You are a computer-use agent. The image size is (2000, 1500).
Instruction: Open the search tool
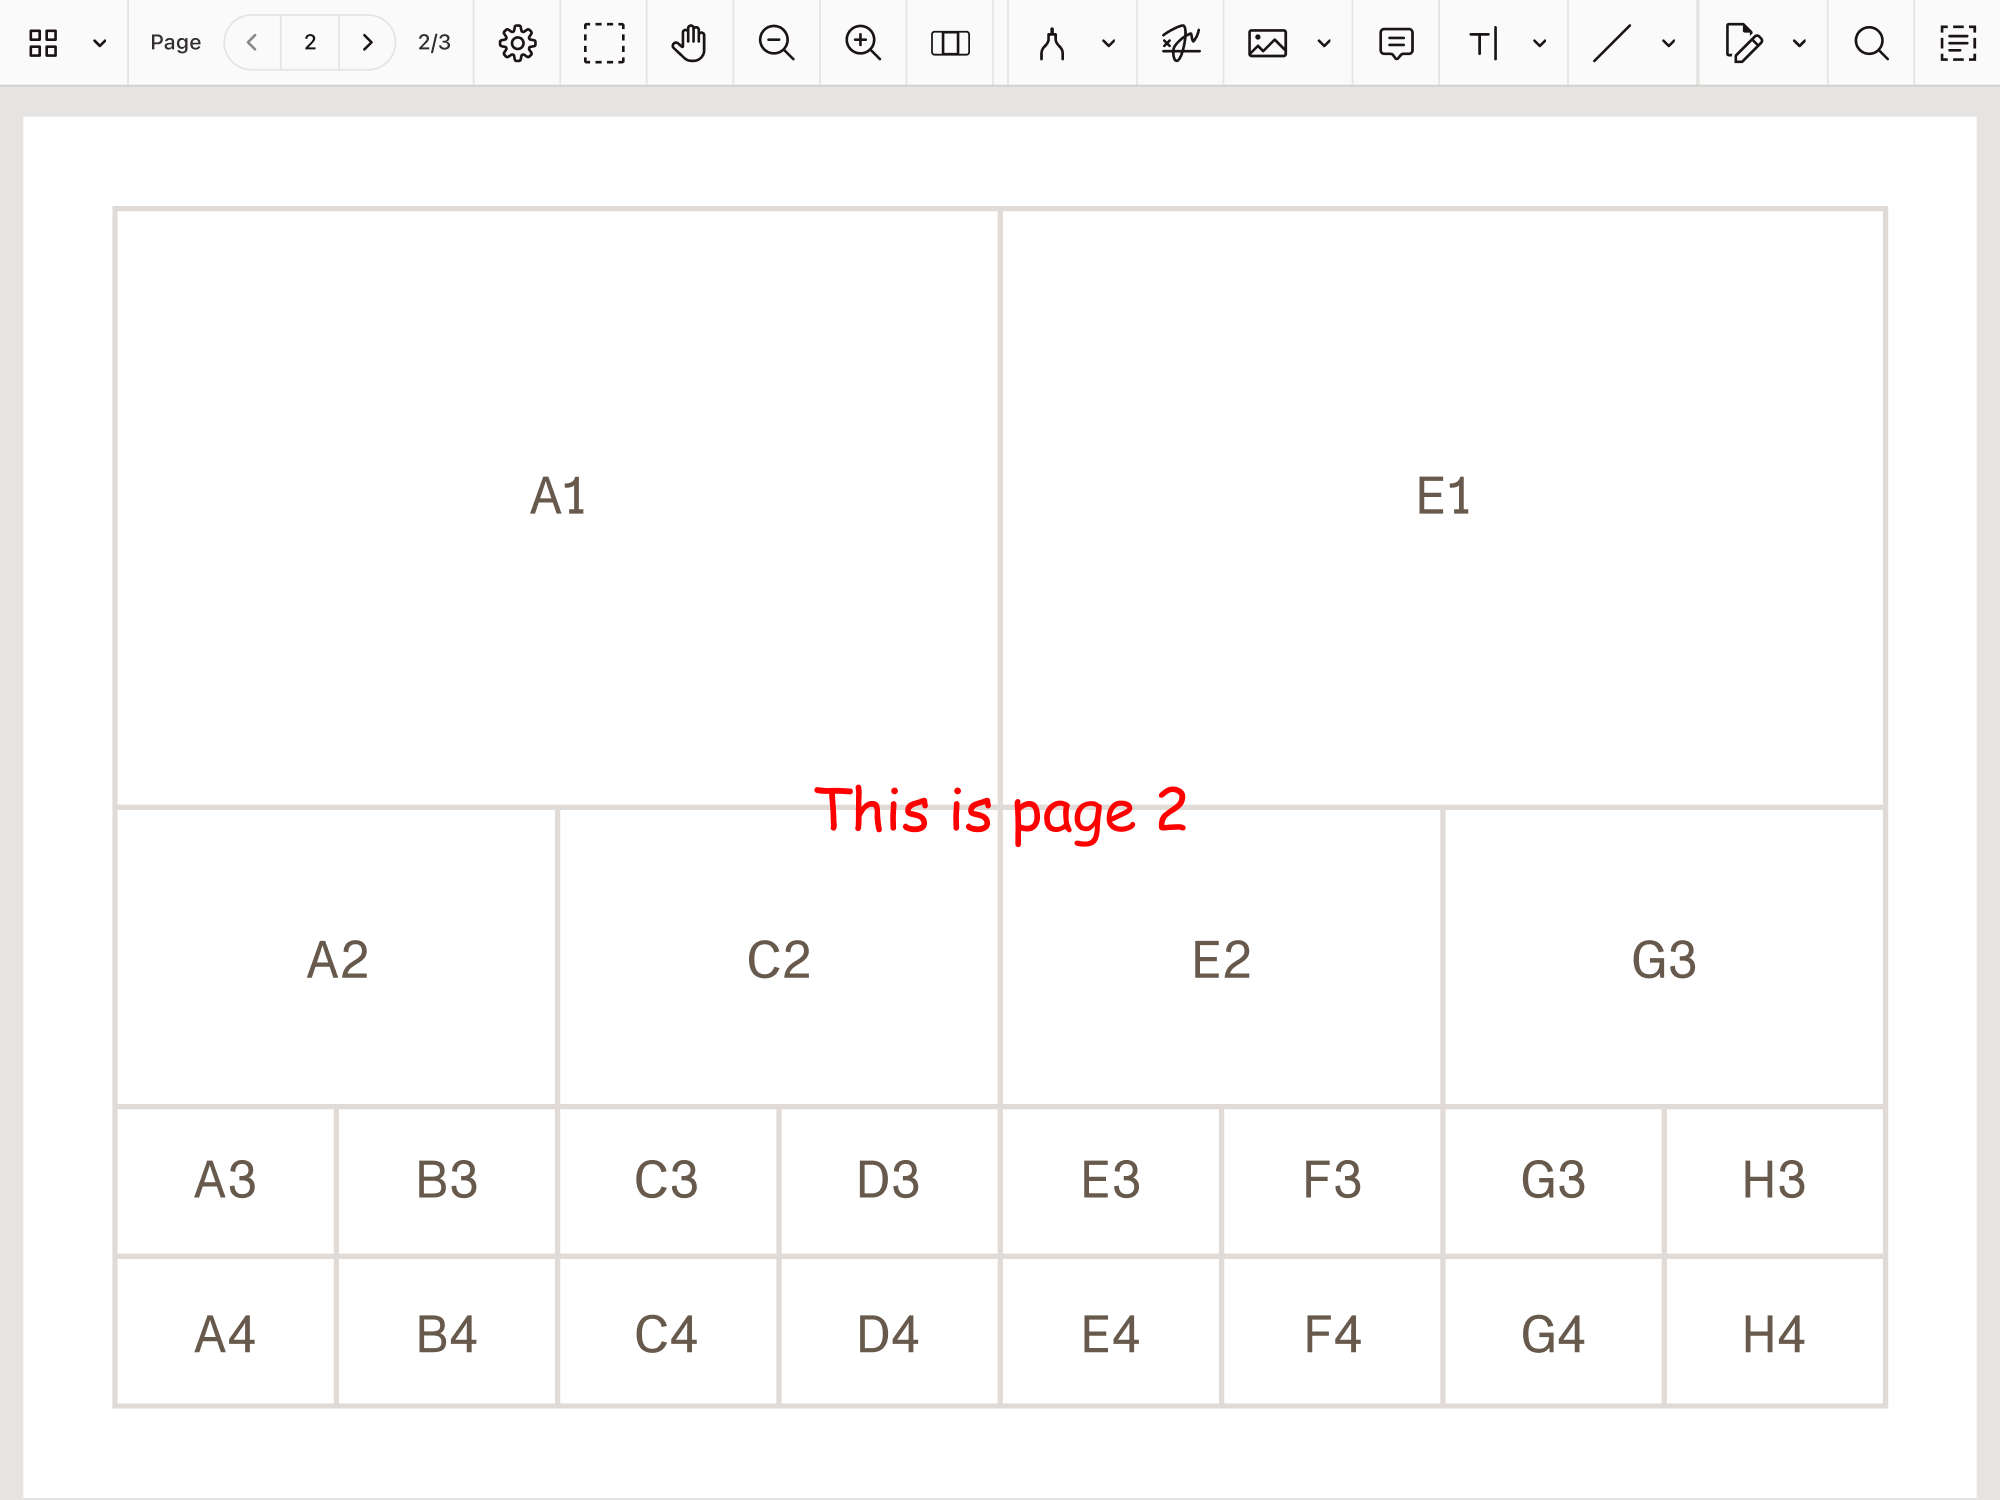(x=1870, y=43)
